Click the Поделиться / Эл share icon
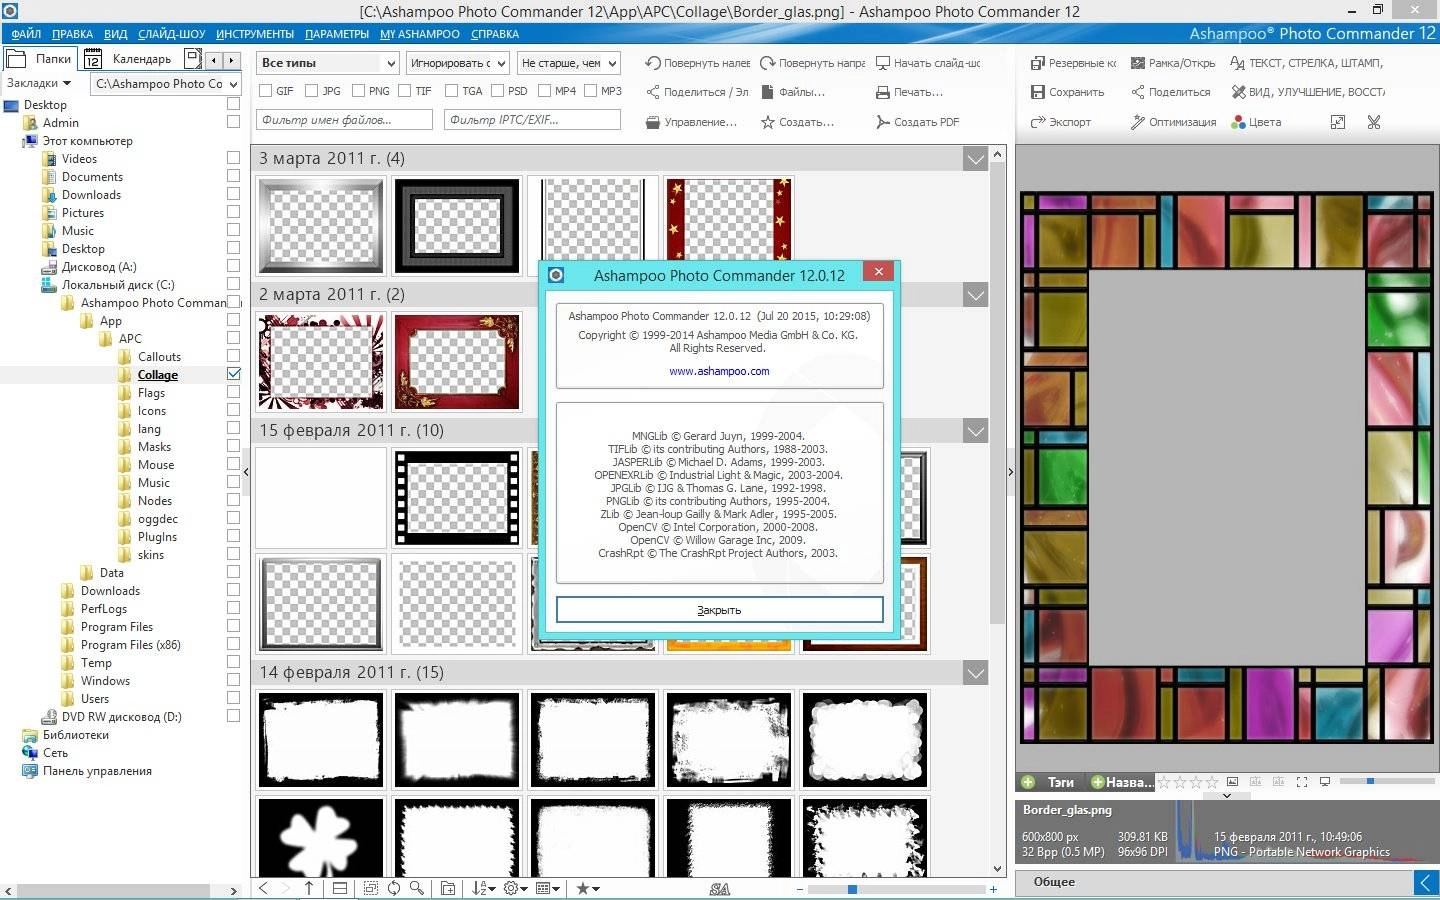 [x=653, y=92]
